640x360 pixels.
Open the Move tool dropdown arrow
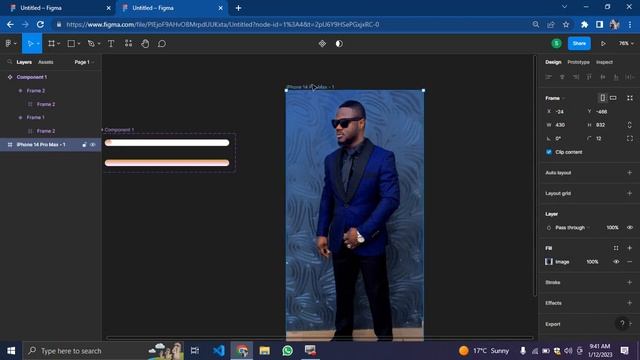tap(38, 44)
